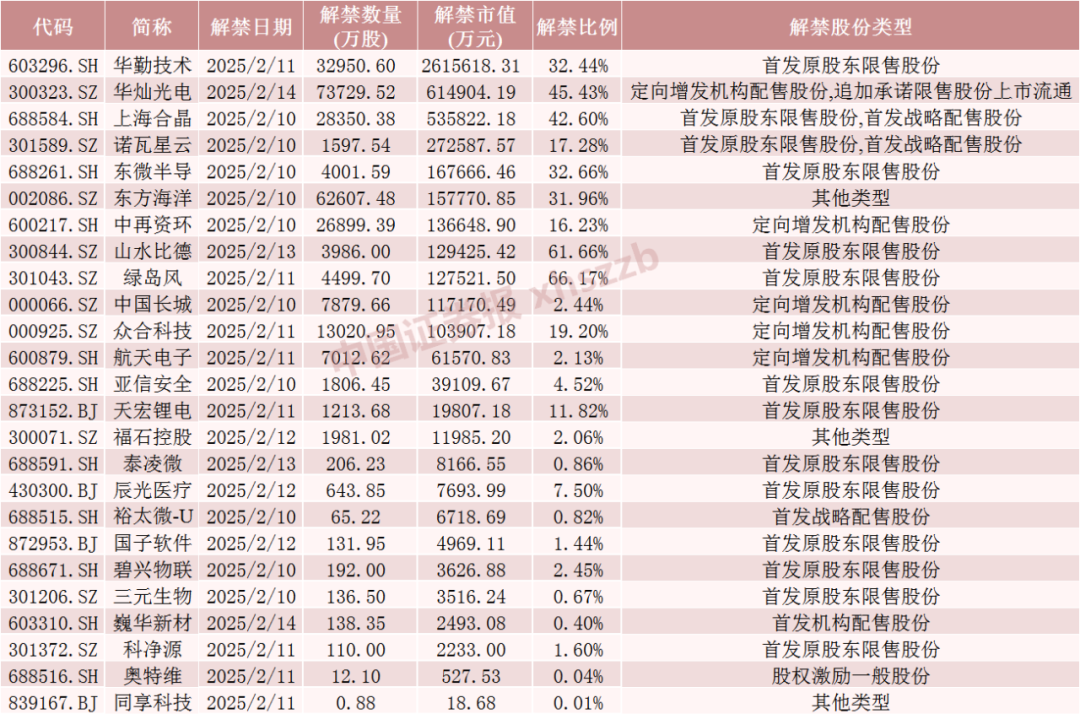Select the ratio 61.66%

(x=578, y=252)
